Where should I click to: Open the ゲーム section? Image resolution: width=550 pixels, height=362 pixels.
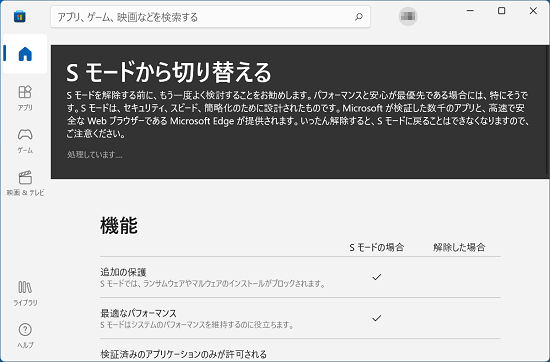click(x=25, y=141)
